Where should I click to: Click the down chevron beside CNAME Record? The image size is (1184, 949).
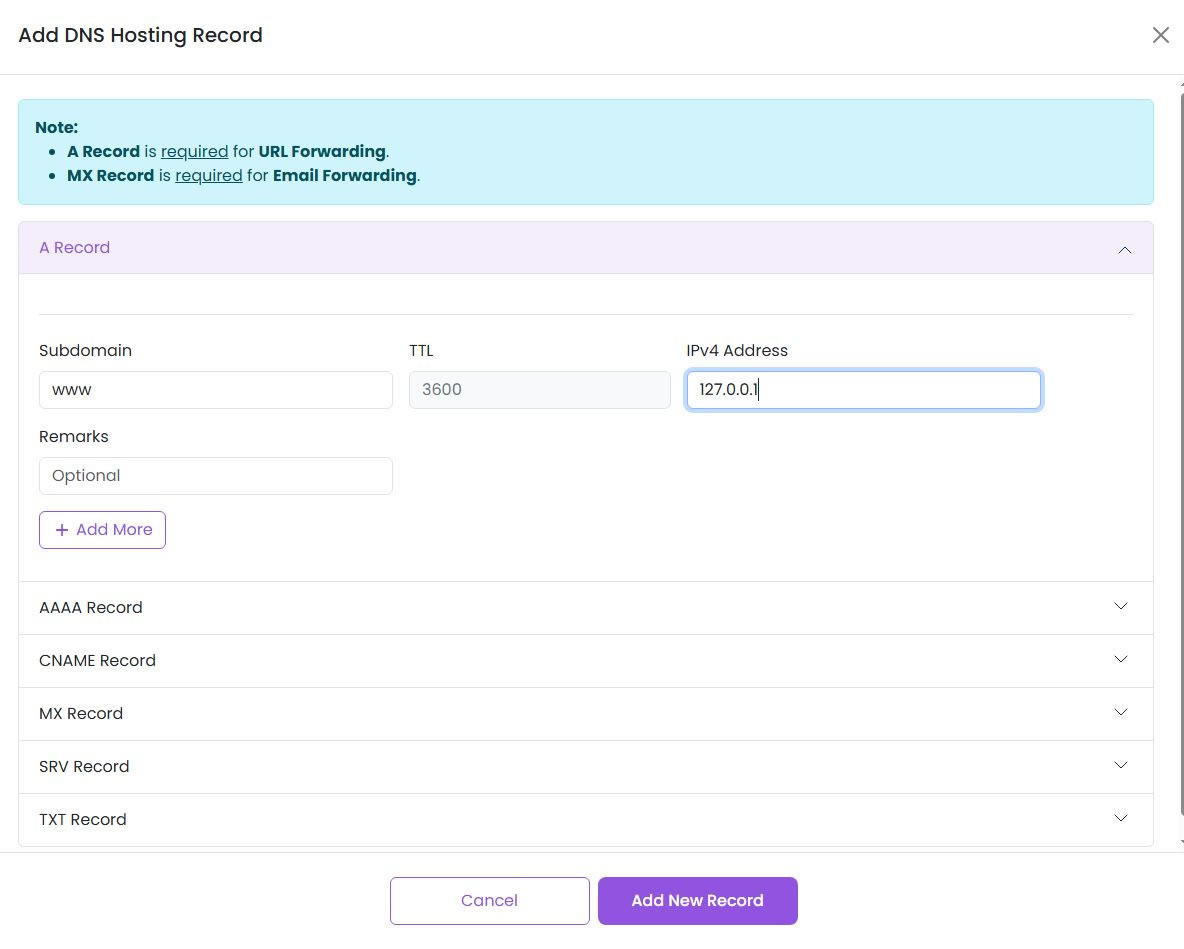click(x=1121, y=660)
